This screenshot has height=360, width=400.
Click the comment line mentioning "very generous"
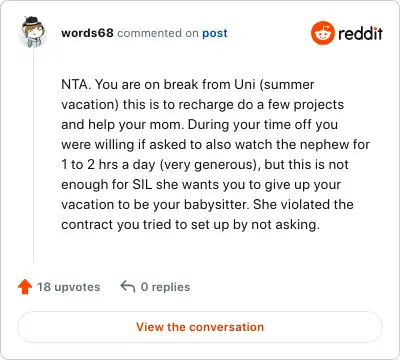pos(205,165)
